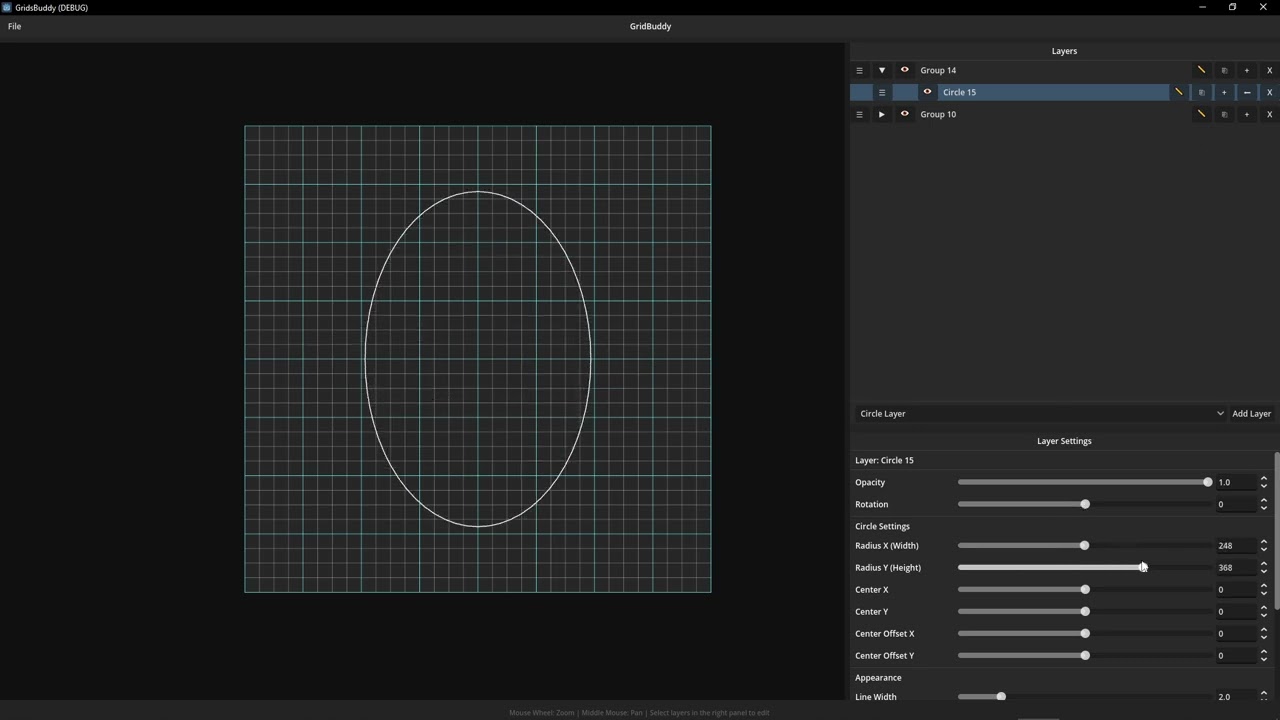Click the Opacity value field showing 1.0

1235,482
